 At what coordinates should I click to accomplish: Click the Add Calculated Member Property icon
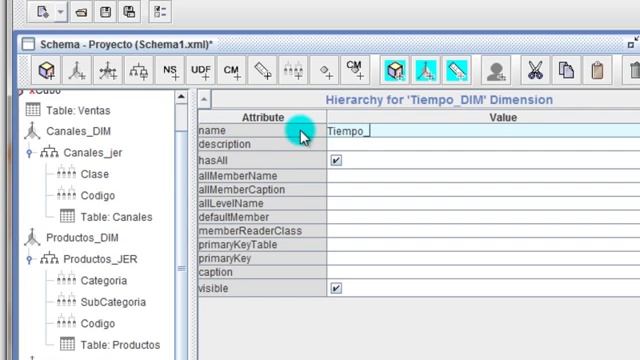(x=355, y=70)
